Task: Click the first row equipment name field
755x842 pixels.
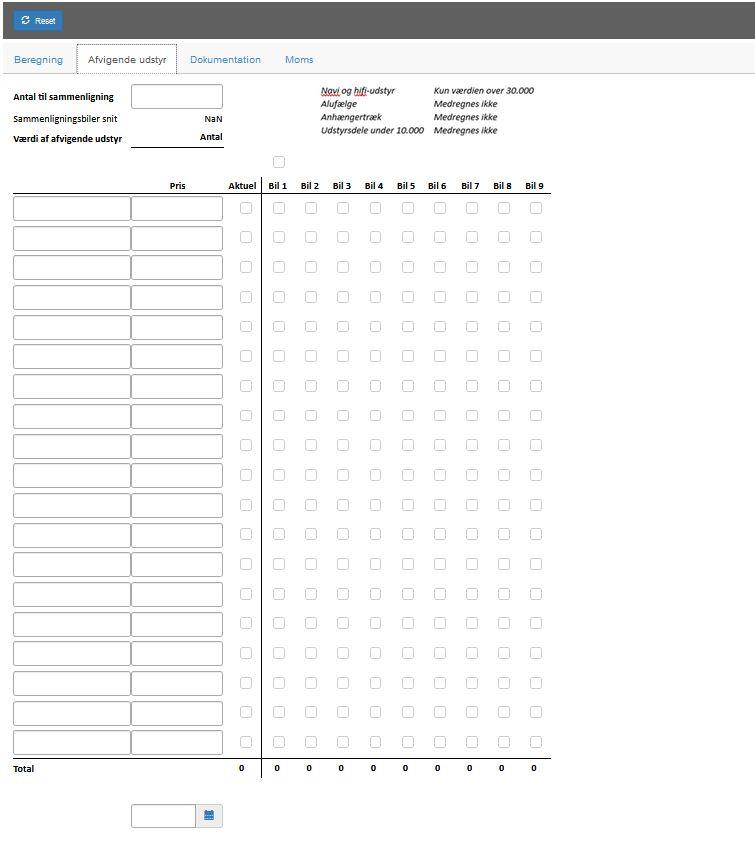Action: 71,208
